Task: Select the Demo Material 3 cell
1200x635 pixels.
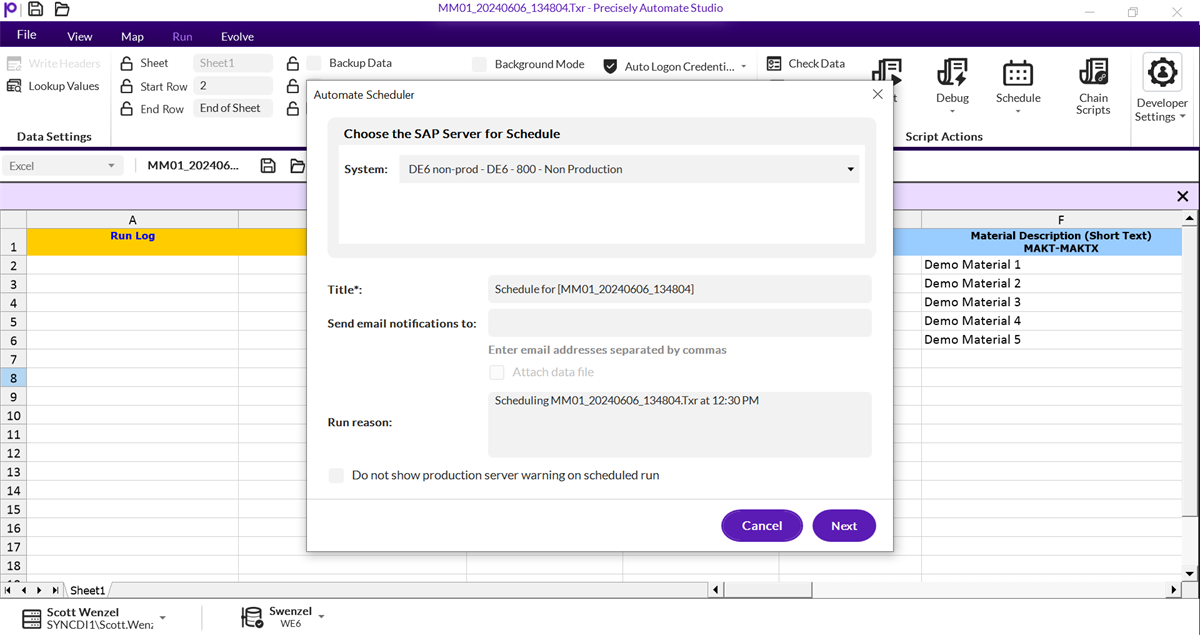Action: pos(1052,302)
